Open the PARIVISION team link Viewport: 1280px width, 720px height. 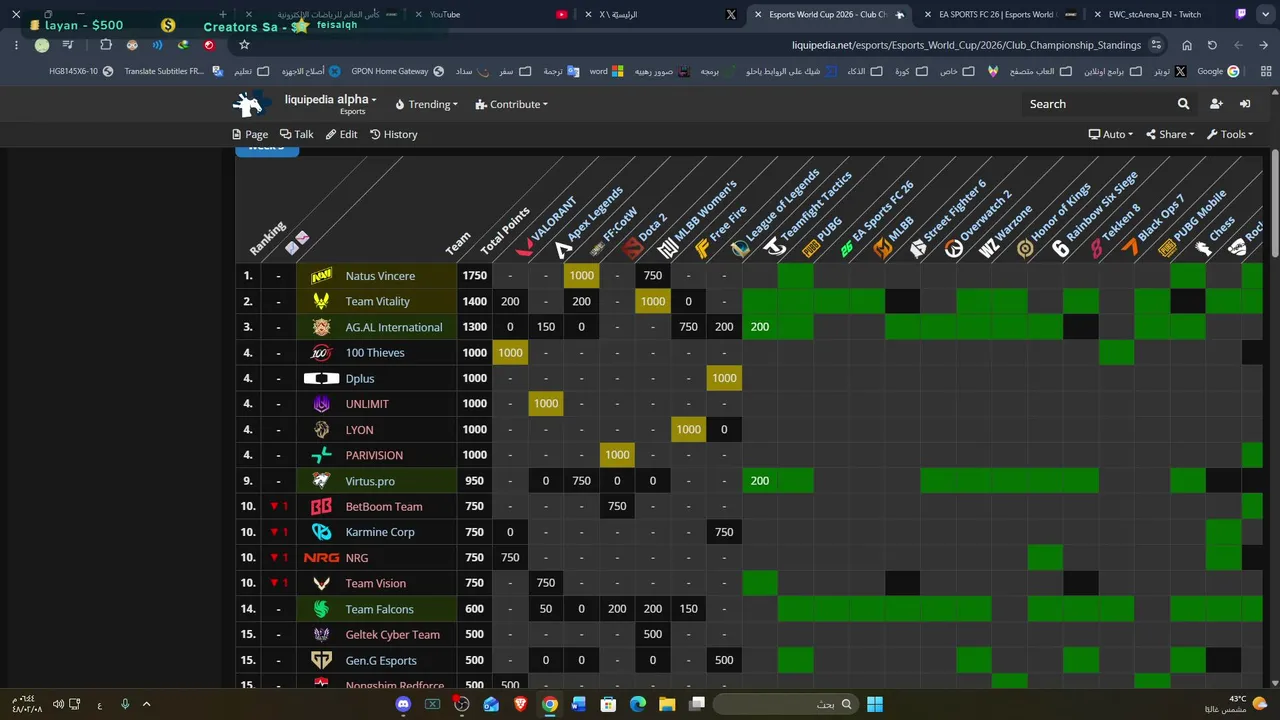[x=374, y=455]
